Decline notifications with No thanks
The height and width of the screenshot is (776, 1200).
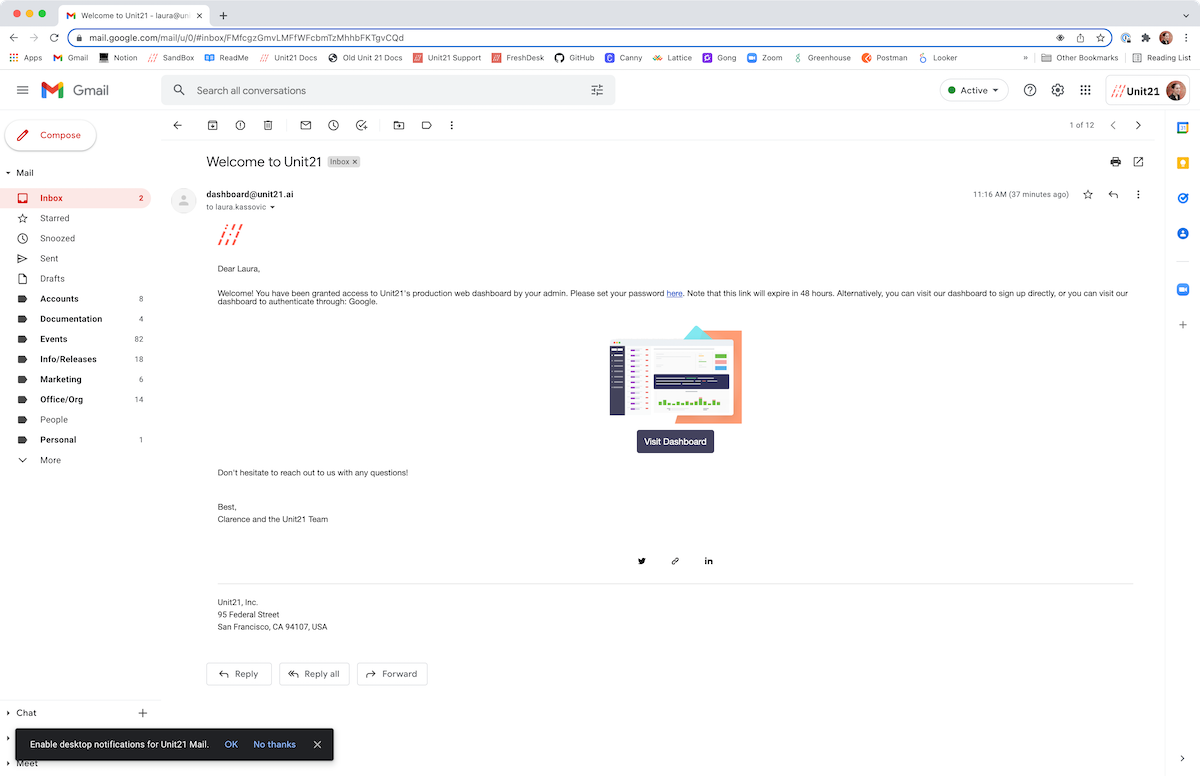click(274, 744)
